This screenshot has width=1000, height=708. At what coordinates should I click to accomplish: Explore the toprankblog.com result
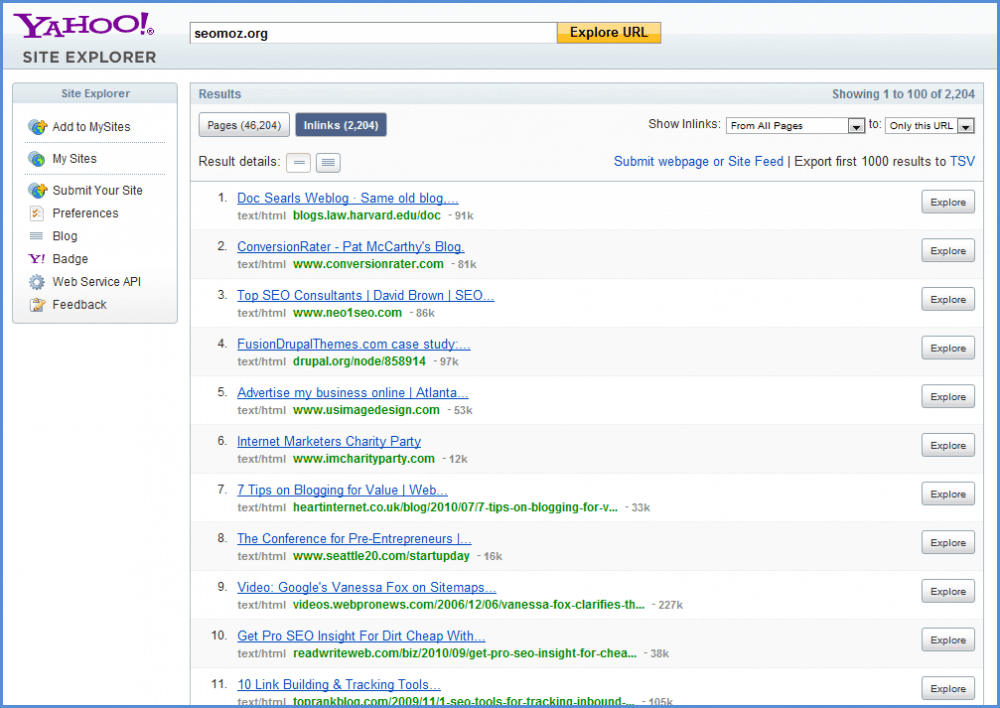948,688
